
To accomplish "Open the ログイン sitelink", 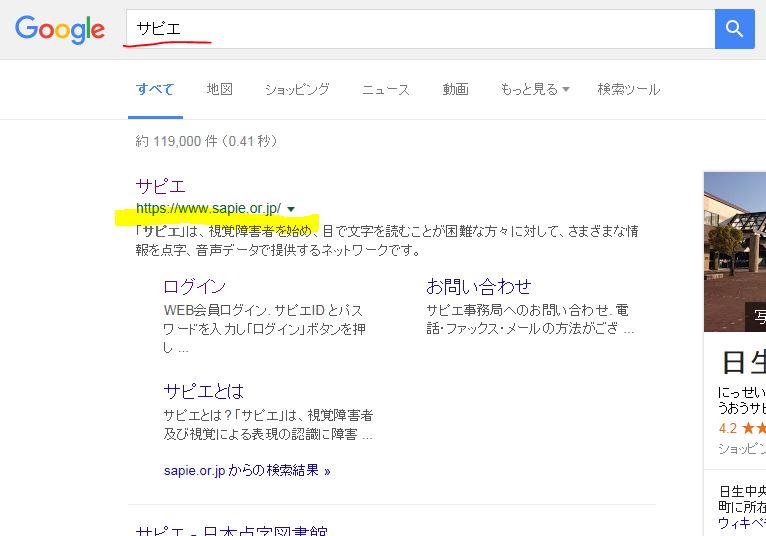I will (194, 286).
